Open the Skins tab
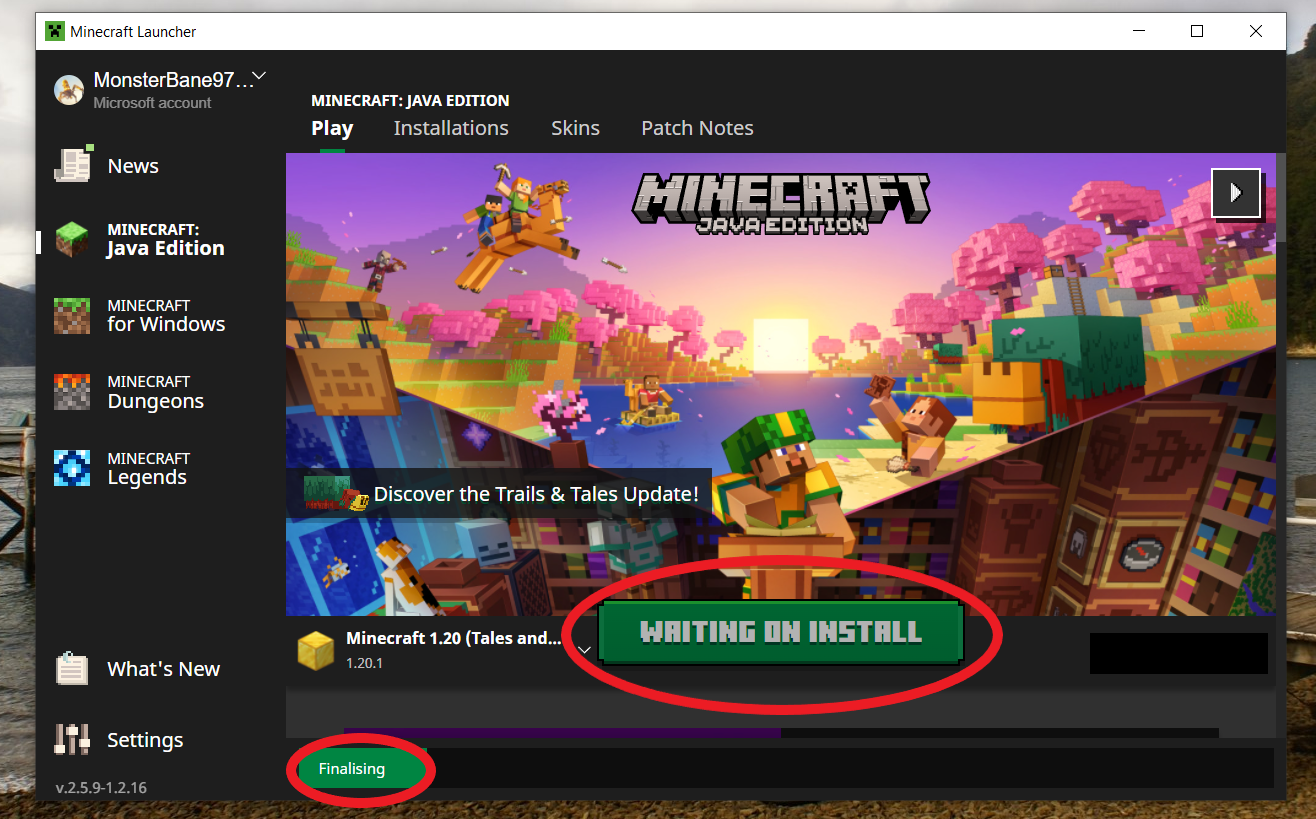The height and width of the screenshot is (819, 1316). point(575,128)
